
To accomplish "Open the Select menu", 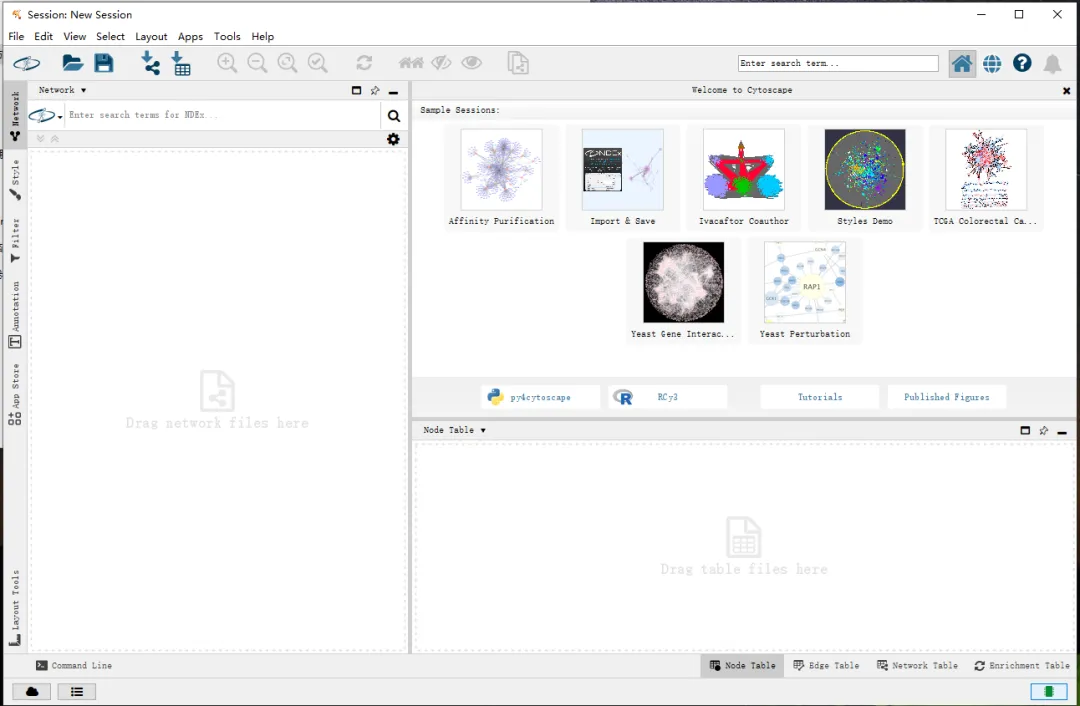I will (110, 37).
